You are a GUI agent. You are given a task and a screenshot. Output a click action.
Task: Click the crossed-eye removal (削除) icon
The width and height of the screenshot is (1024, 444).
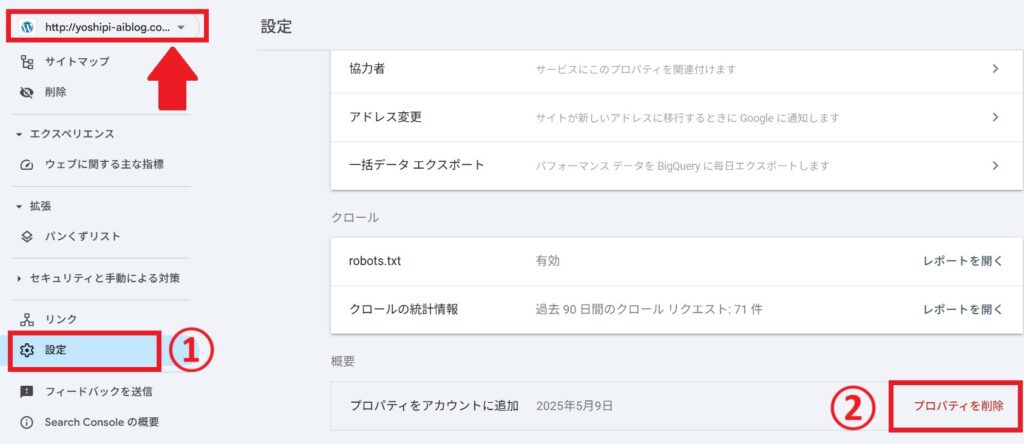(27, 93)
